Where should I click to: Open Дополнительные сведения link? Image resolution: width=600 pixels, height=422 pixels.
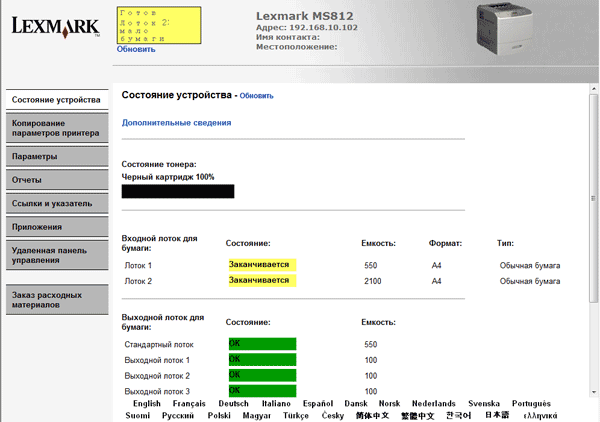176,123
